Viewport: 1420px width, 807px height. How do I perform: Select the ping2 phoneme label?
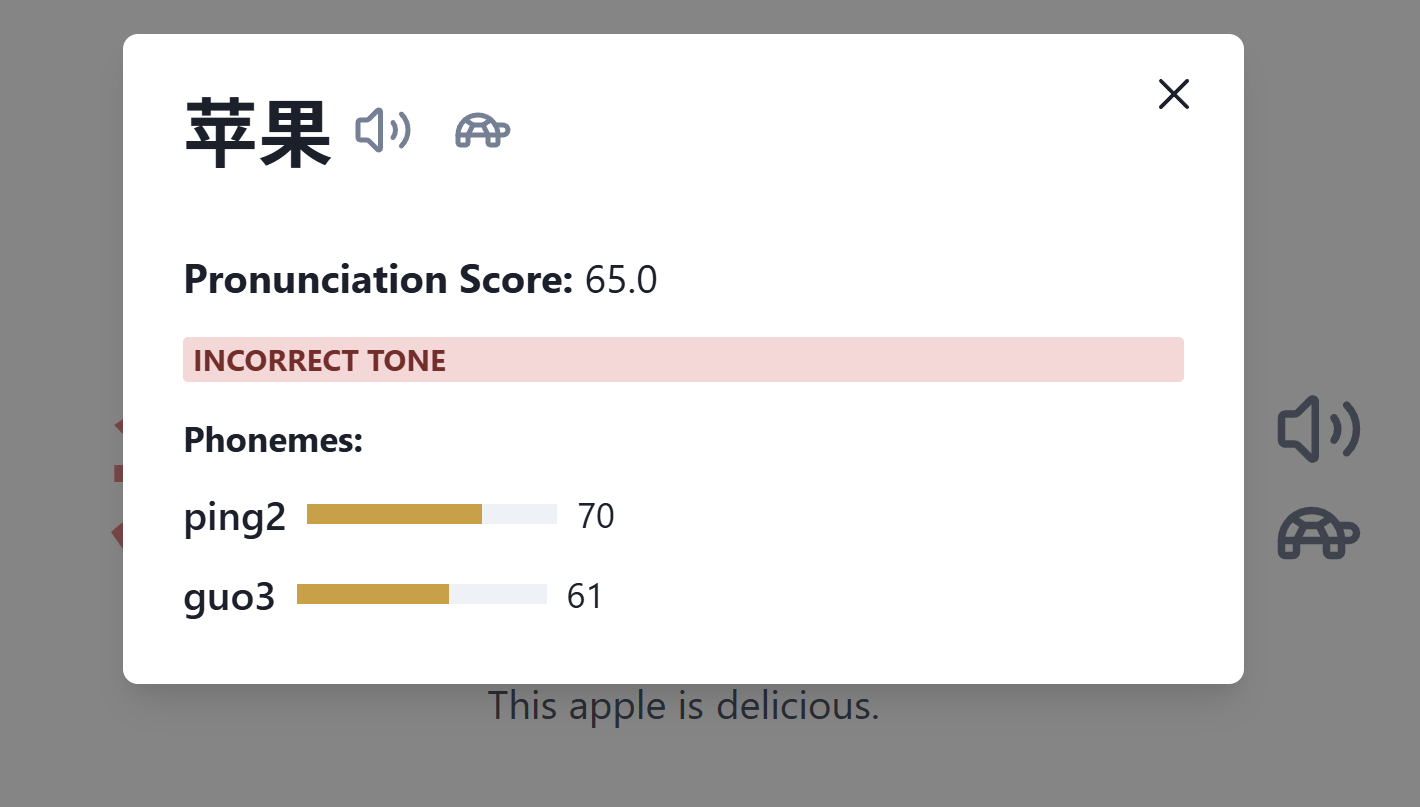point(235,517)
